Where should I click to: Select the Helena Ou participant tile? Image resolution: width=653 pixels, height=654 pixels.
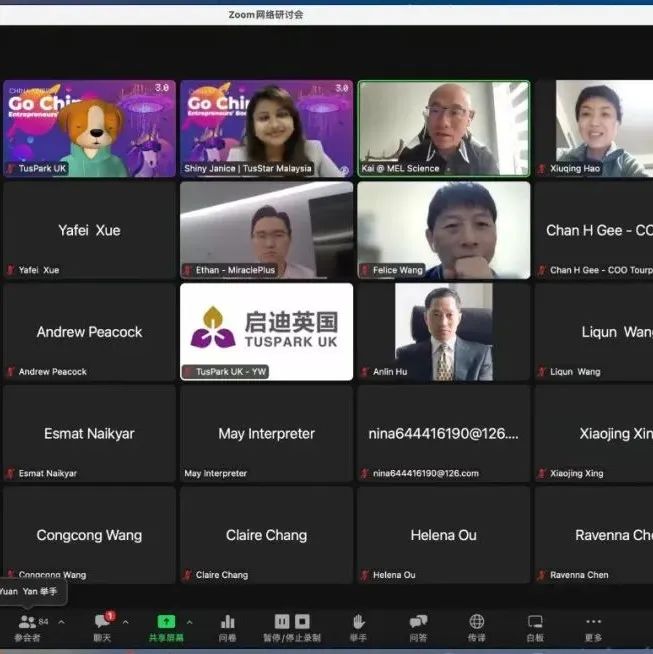444,535
